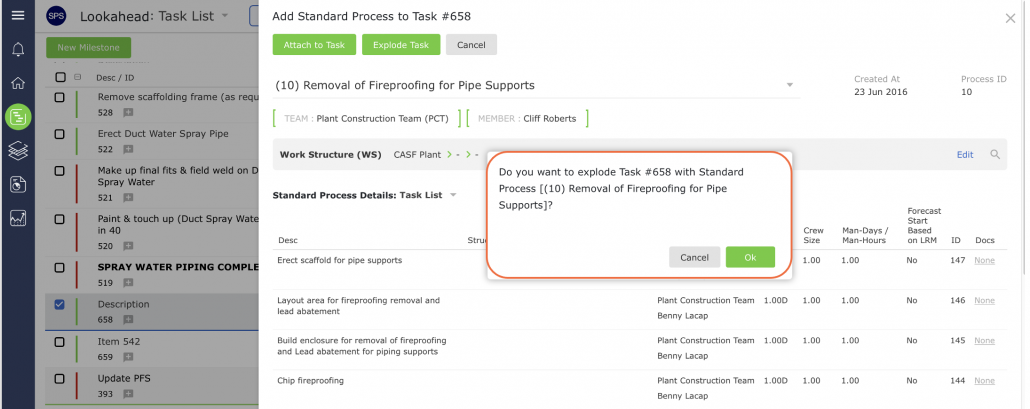
Task: Select the green task list sidebar icon
Action: pyautogui.click(x=18, y=117)
